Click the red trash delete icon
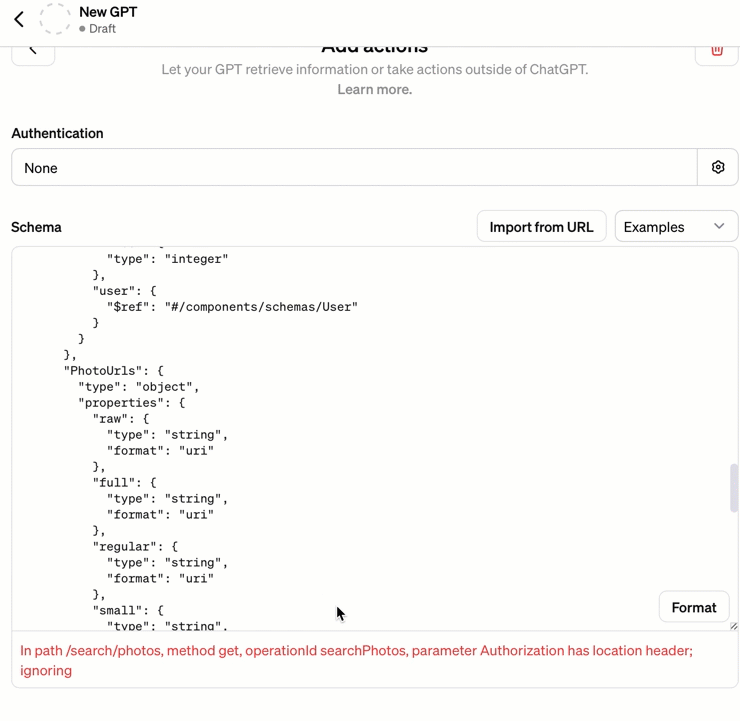 [717, 51]
